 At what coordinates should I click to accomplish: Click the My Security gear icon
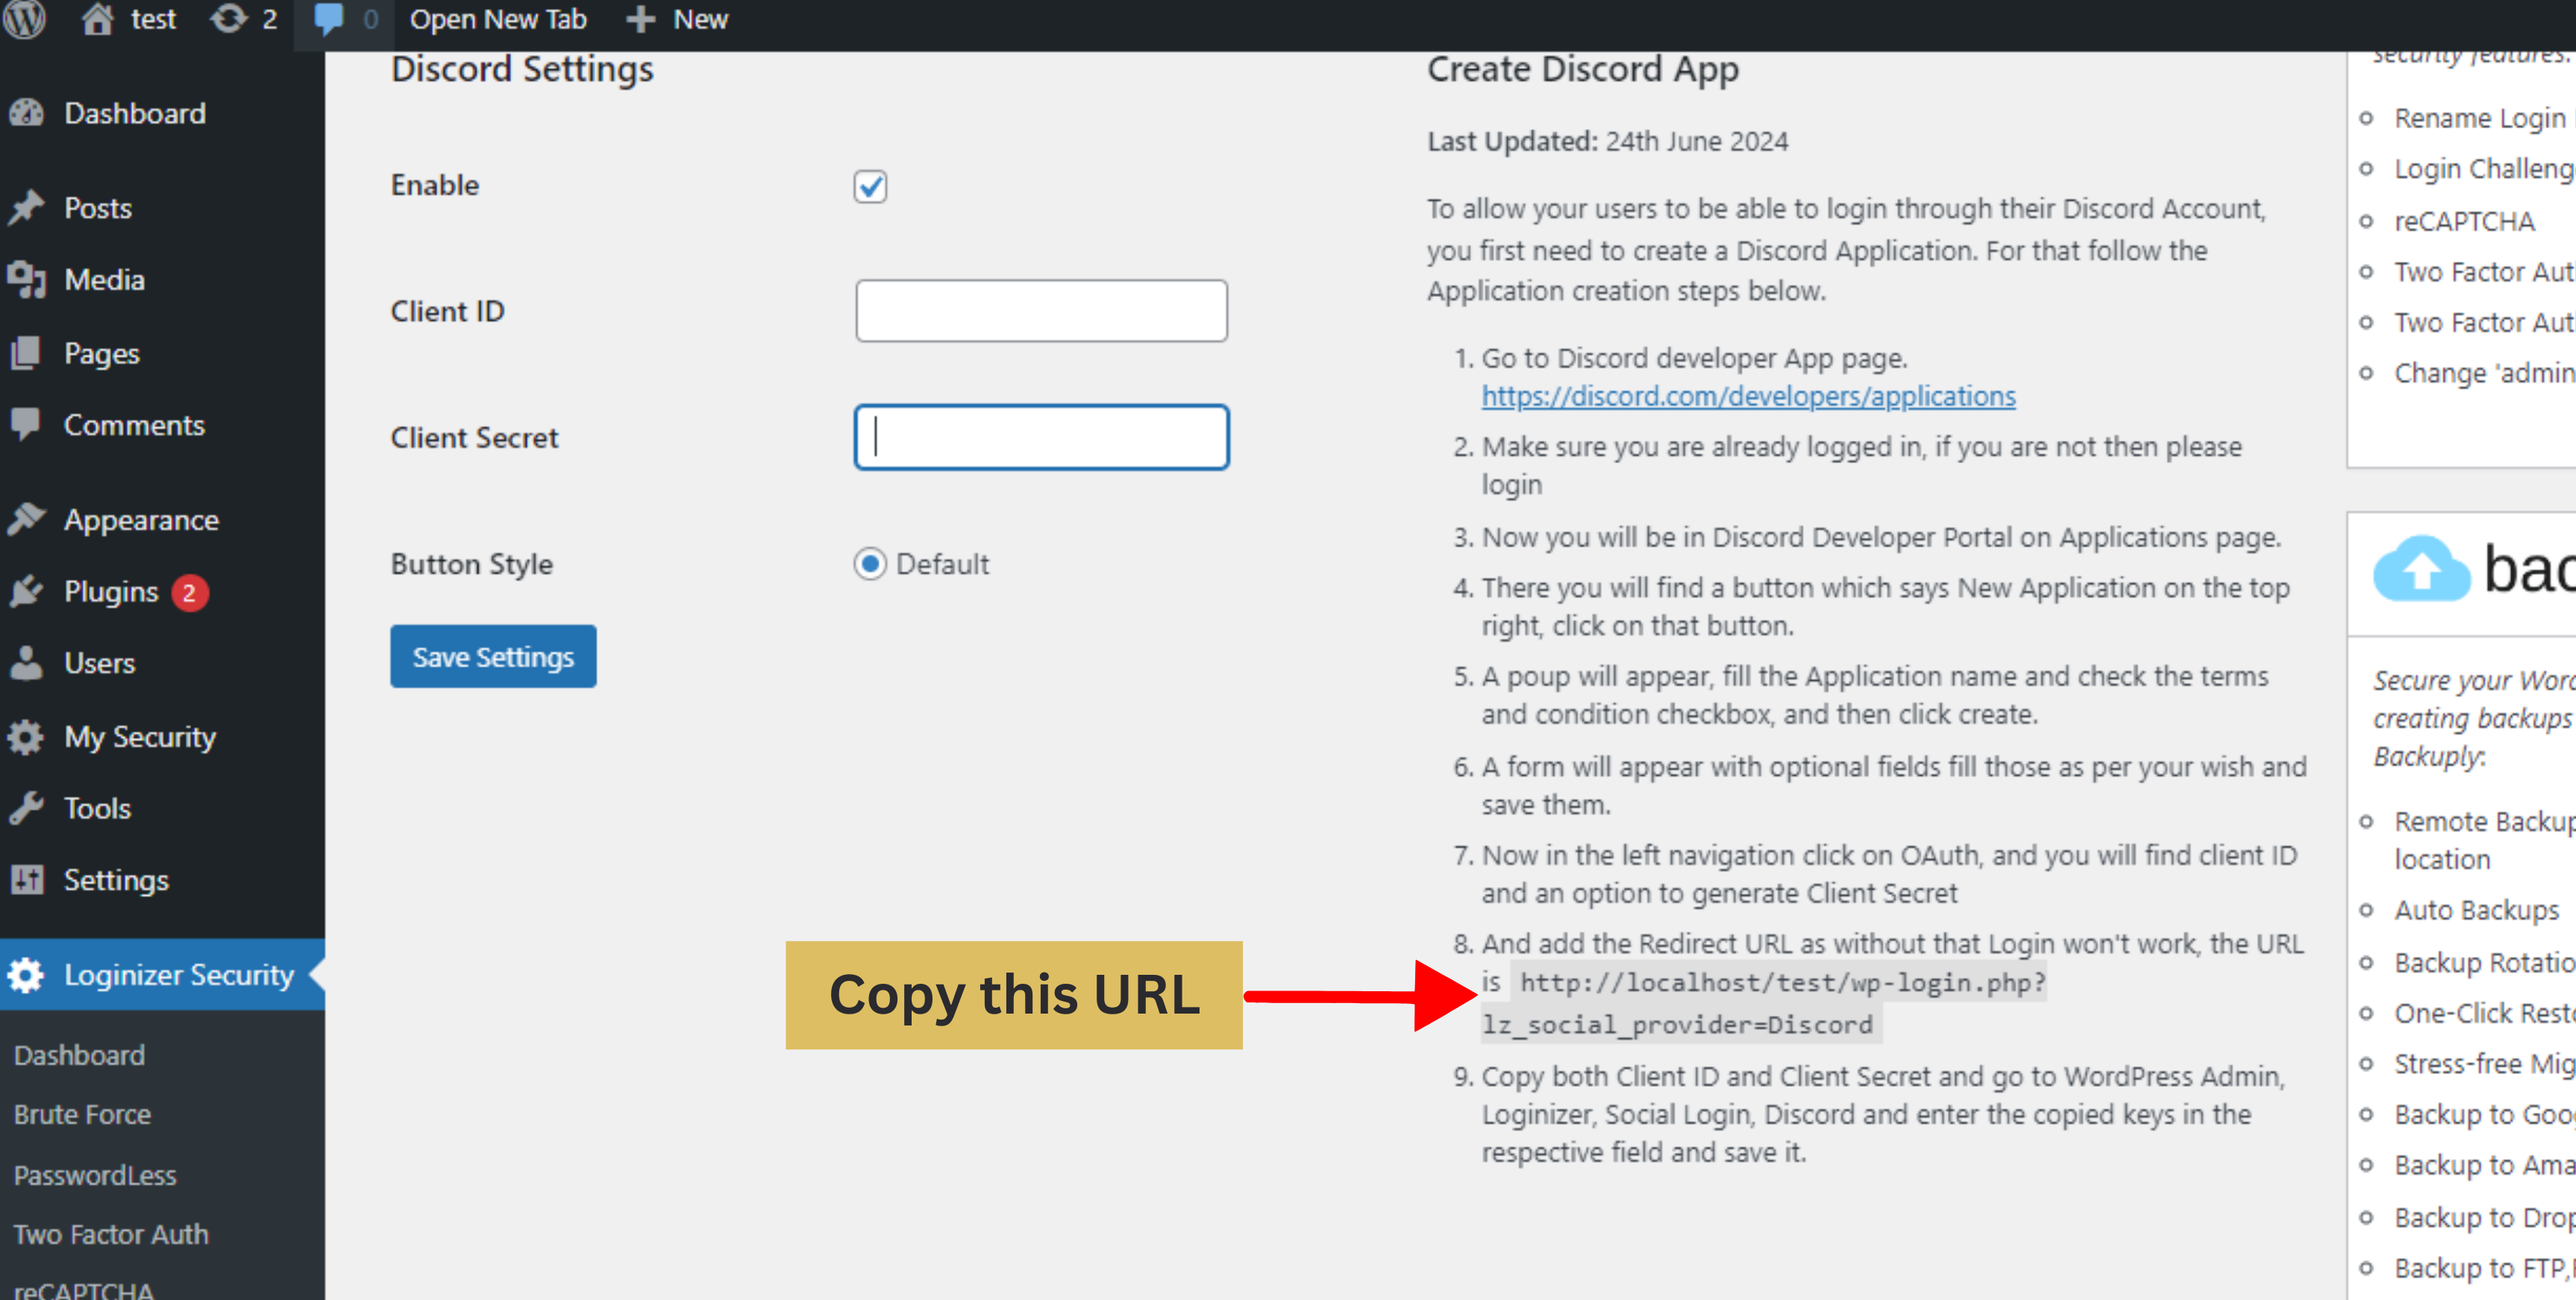[27, 737]
